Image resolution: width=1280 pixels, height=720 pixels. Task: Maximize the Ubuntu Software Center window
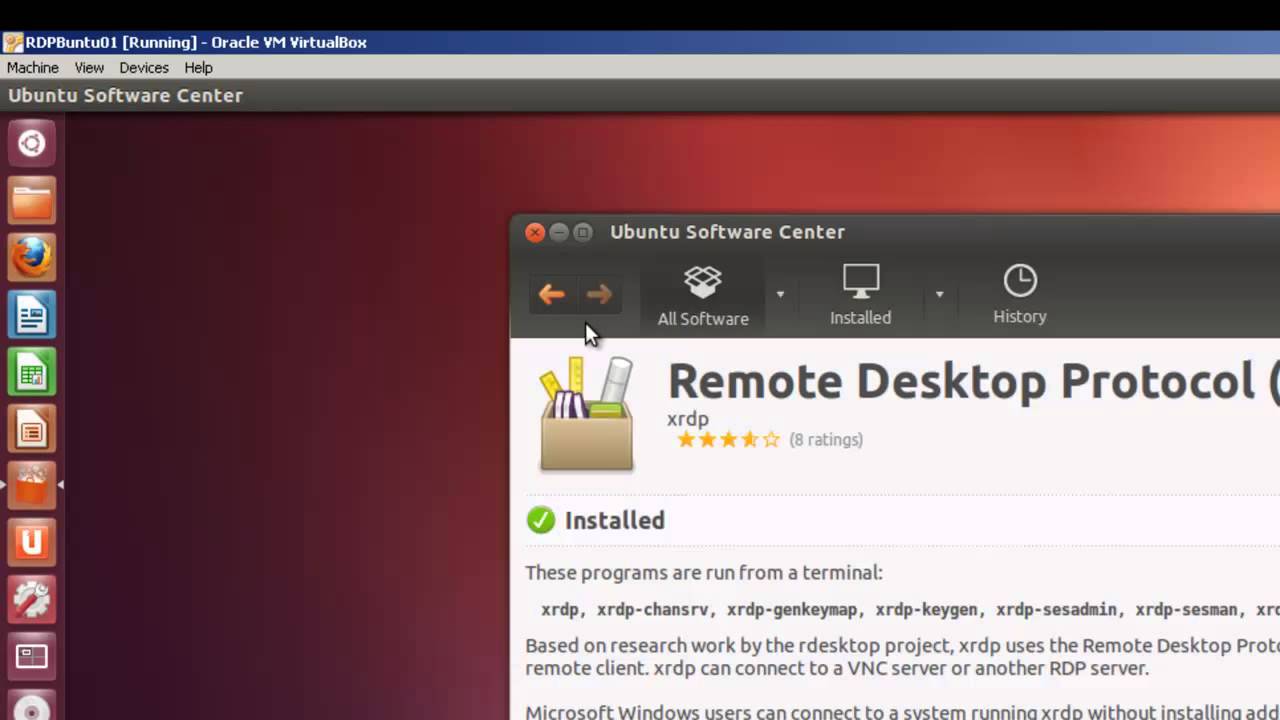coord(583,232)
